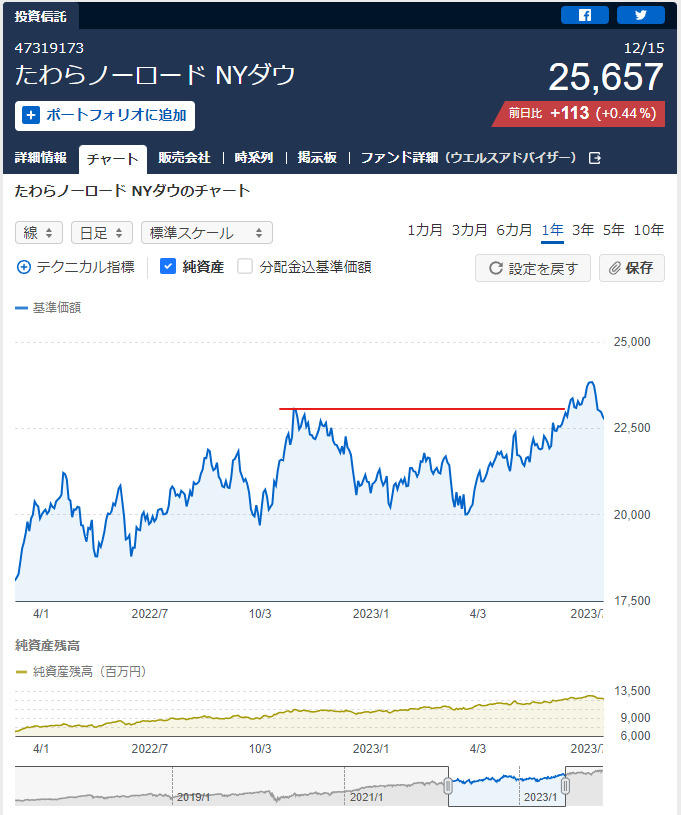Click the Facebook share icon
Screen dimensions: 681x815
(x=585, y=15)
